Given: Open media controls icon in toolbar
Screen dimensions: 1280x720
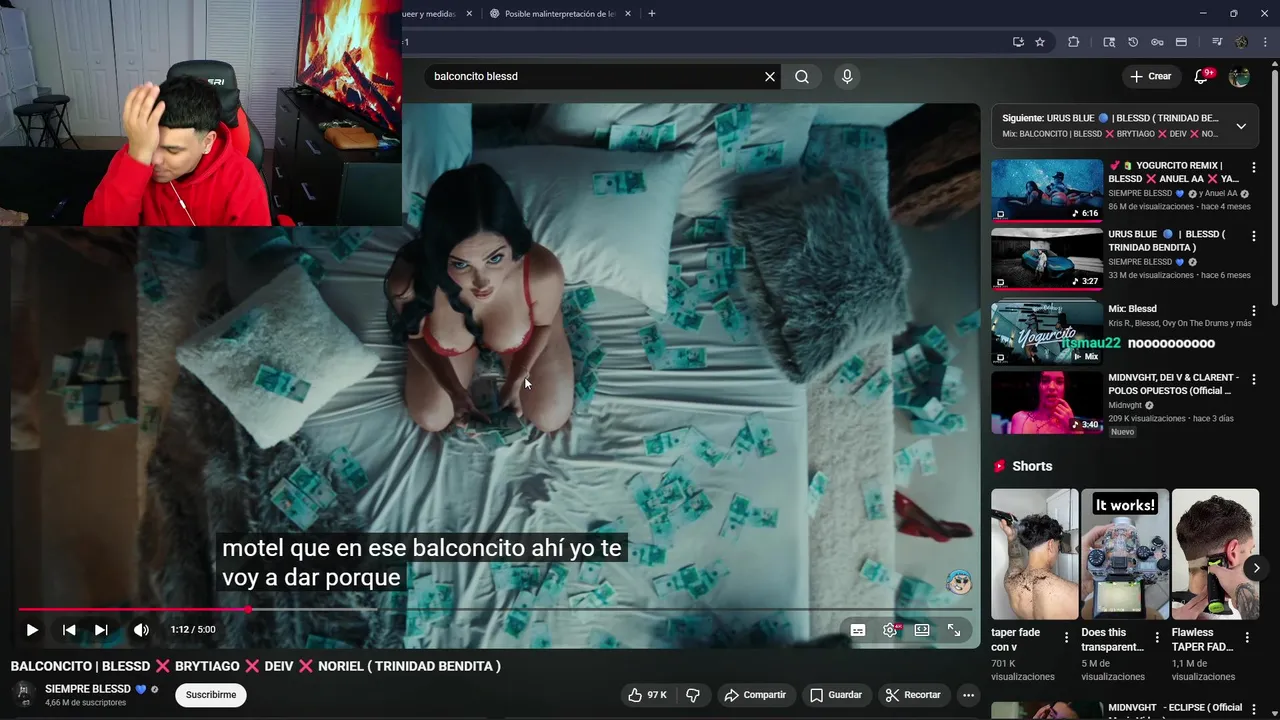Looking at the screenshot, I should click(1217, 42).
